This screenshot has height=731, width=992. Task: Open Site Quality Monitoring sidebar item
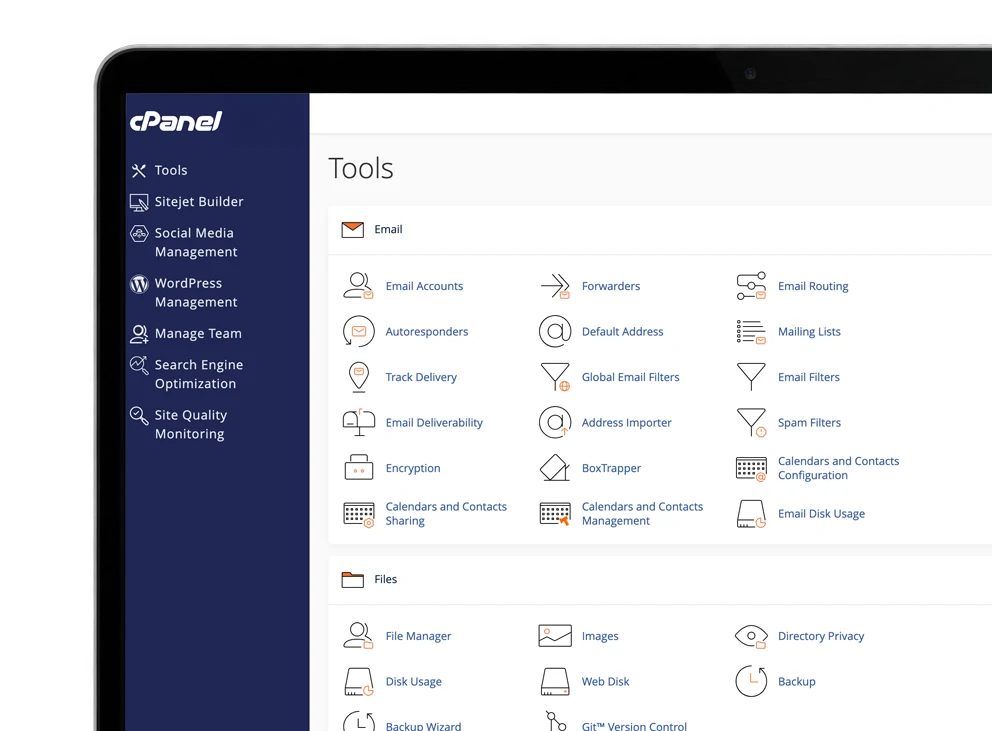[x=178, y=424]
